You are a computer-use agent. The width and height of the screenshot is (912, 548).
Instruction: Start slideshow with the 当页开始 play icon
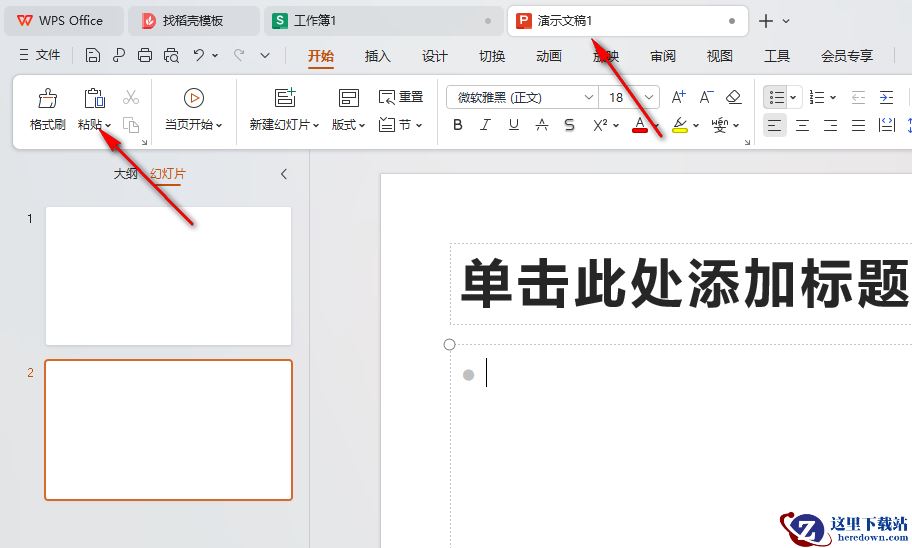[194, 98]
